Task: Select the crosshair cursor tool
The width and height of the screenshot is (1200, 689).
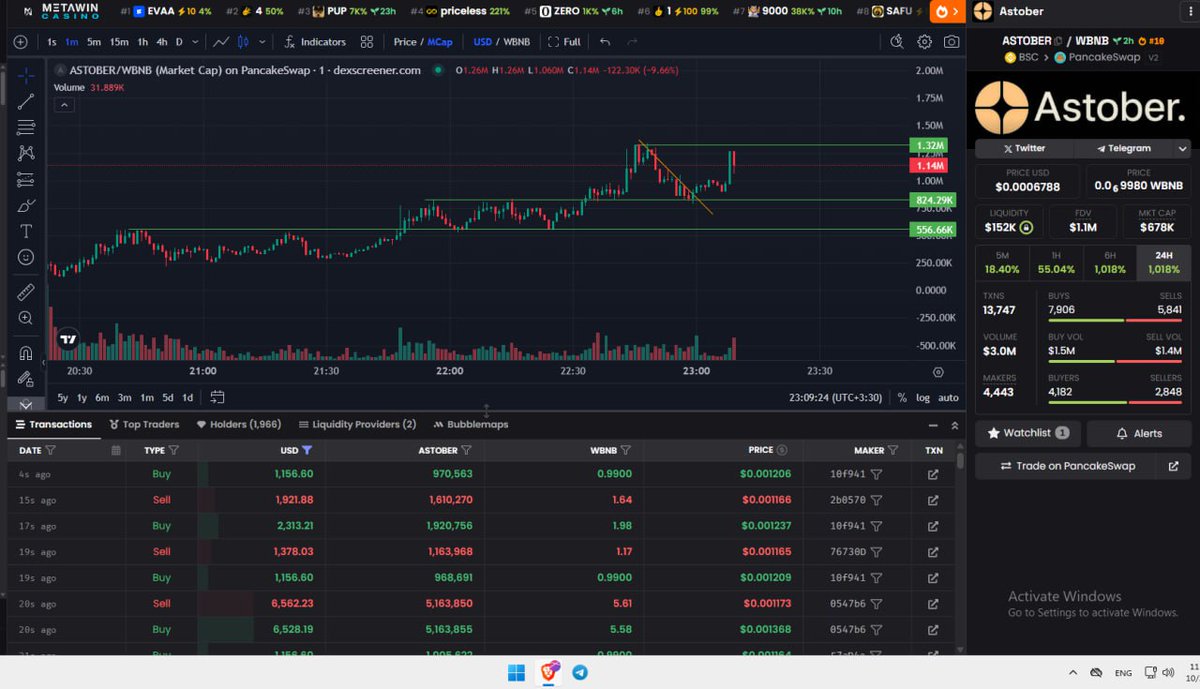Action: point(26,75)
